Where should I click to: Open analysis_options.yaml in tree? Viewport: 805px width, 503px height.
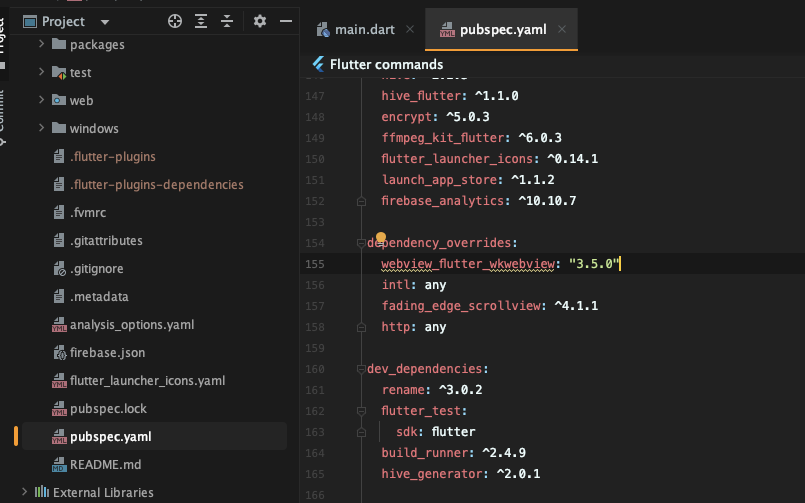click(x=132, y=324)
